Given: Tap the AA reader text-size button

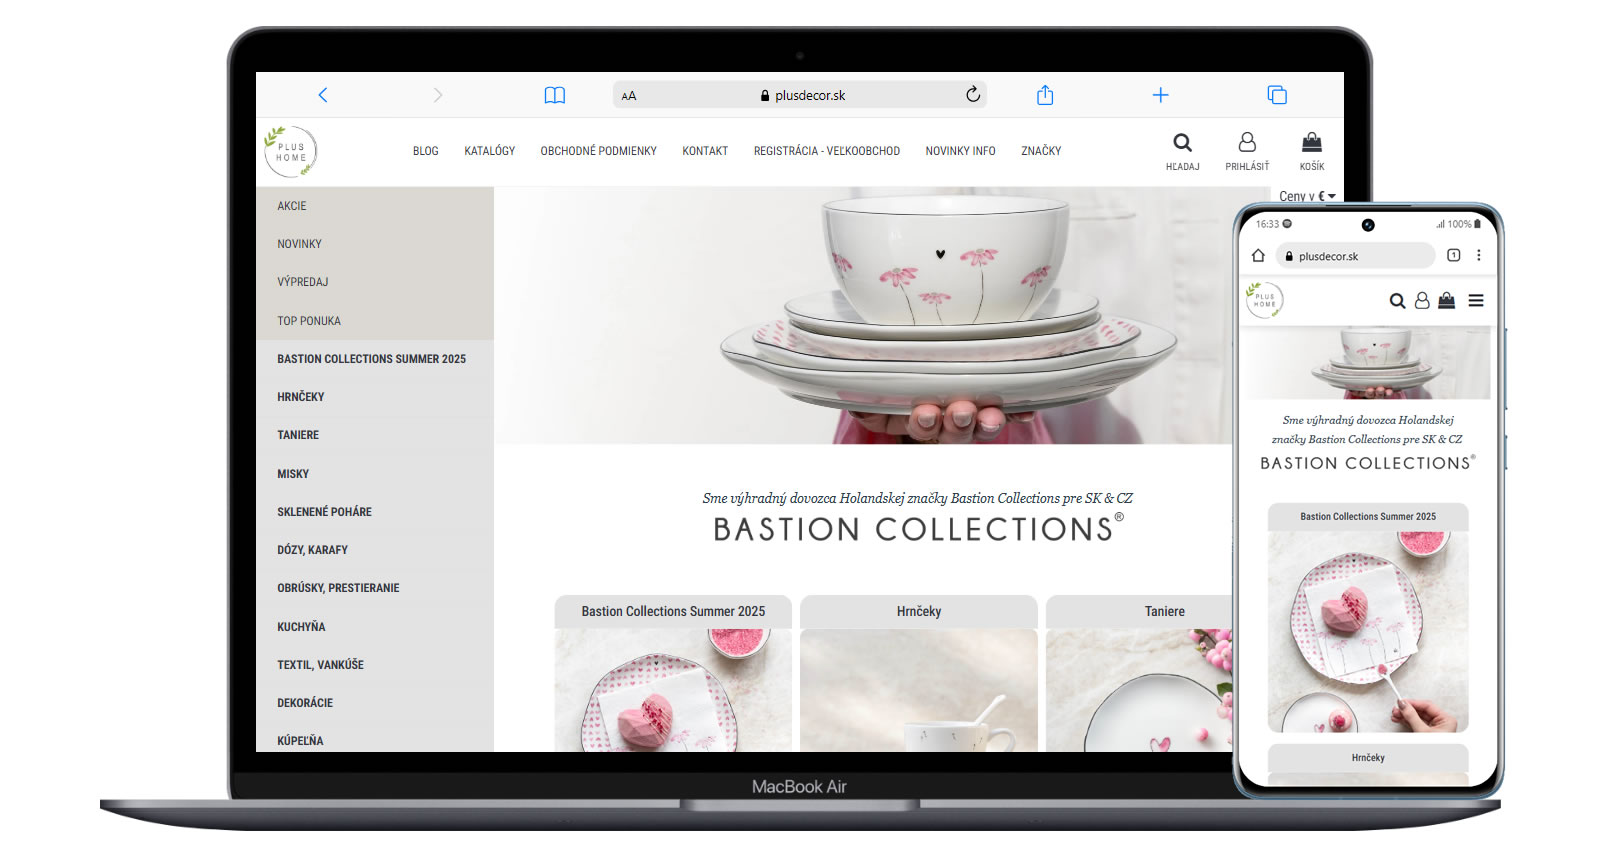Looking at the screenshot, I should pyautogui.click(x=629, y=96).
